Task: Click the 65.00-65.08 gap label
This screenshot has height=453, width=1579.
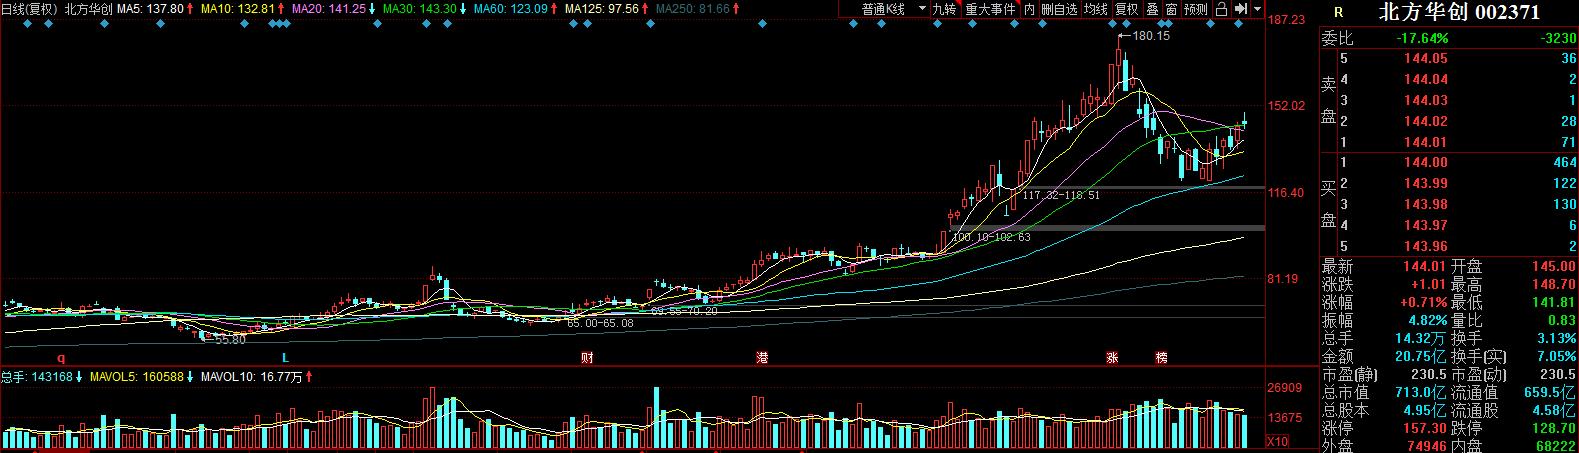Action: [x=600, y=324]
